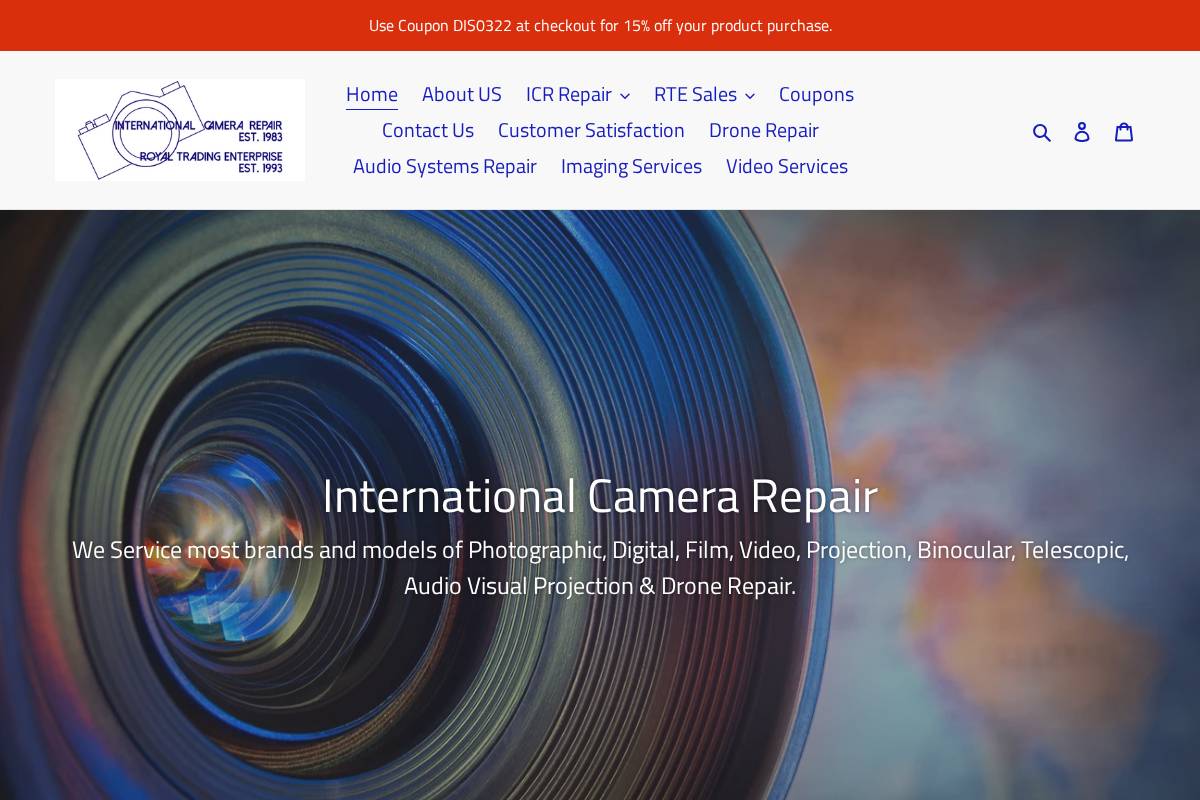This screenshot has width=1200, height=800.
Task: Navigate to Contact Us
Action: click(x=428, y=130)
